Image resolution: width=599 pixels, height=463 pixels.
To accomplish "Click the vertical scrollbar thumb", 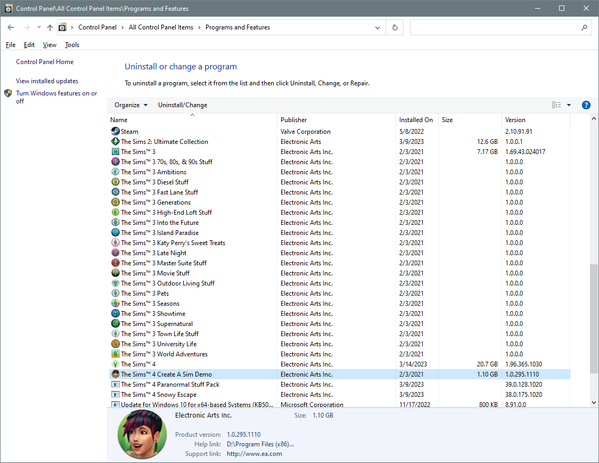I will click(593, 318).
